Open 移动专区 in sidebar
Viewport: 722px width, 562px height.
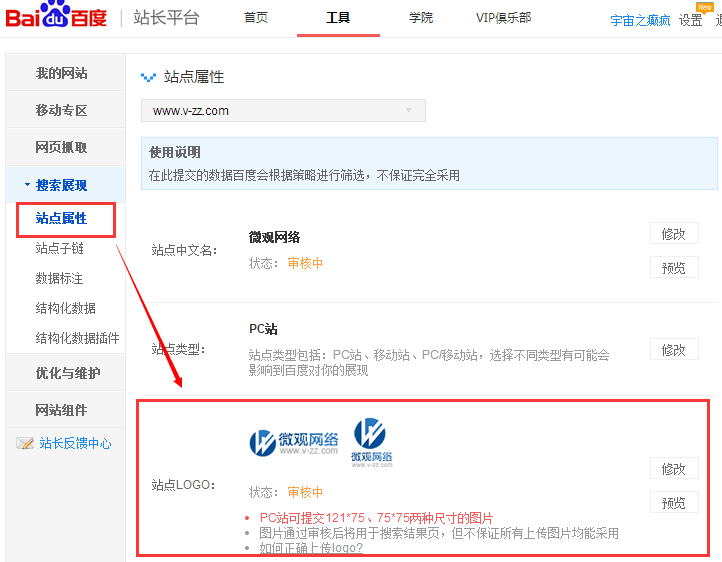[65, 110]
